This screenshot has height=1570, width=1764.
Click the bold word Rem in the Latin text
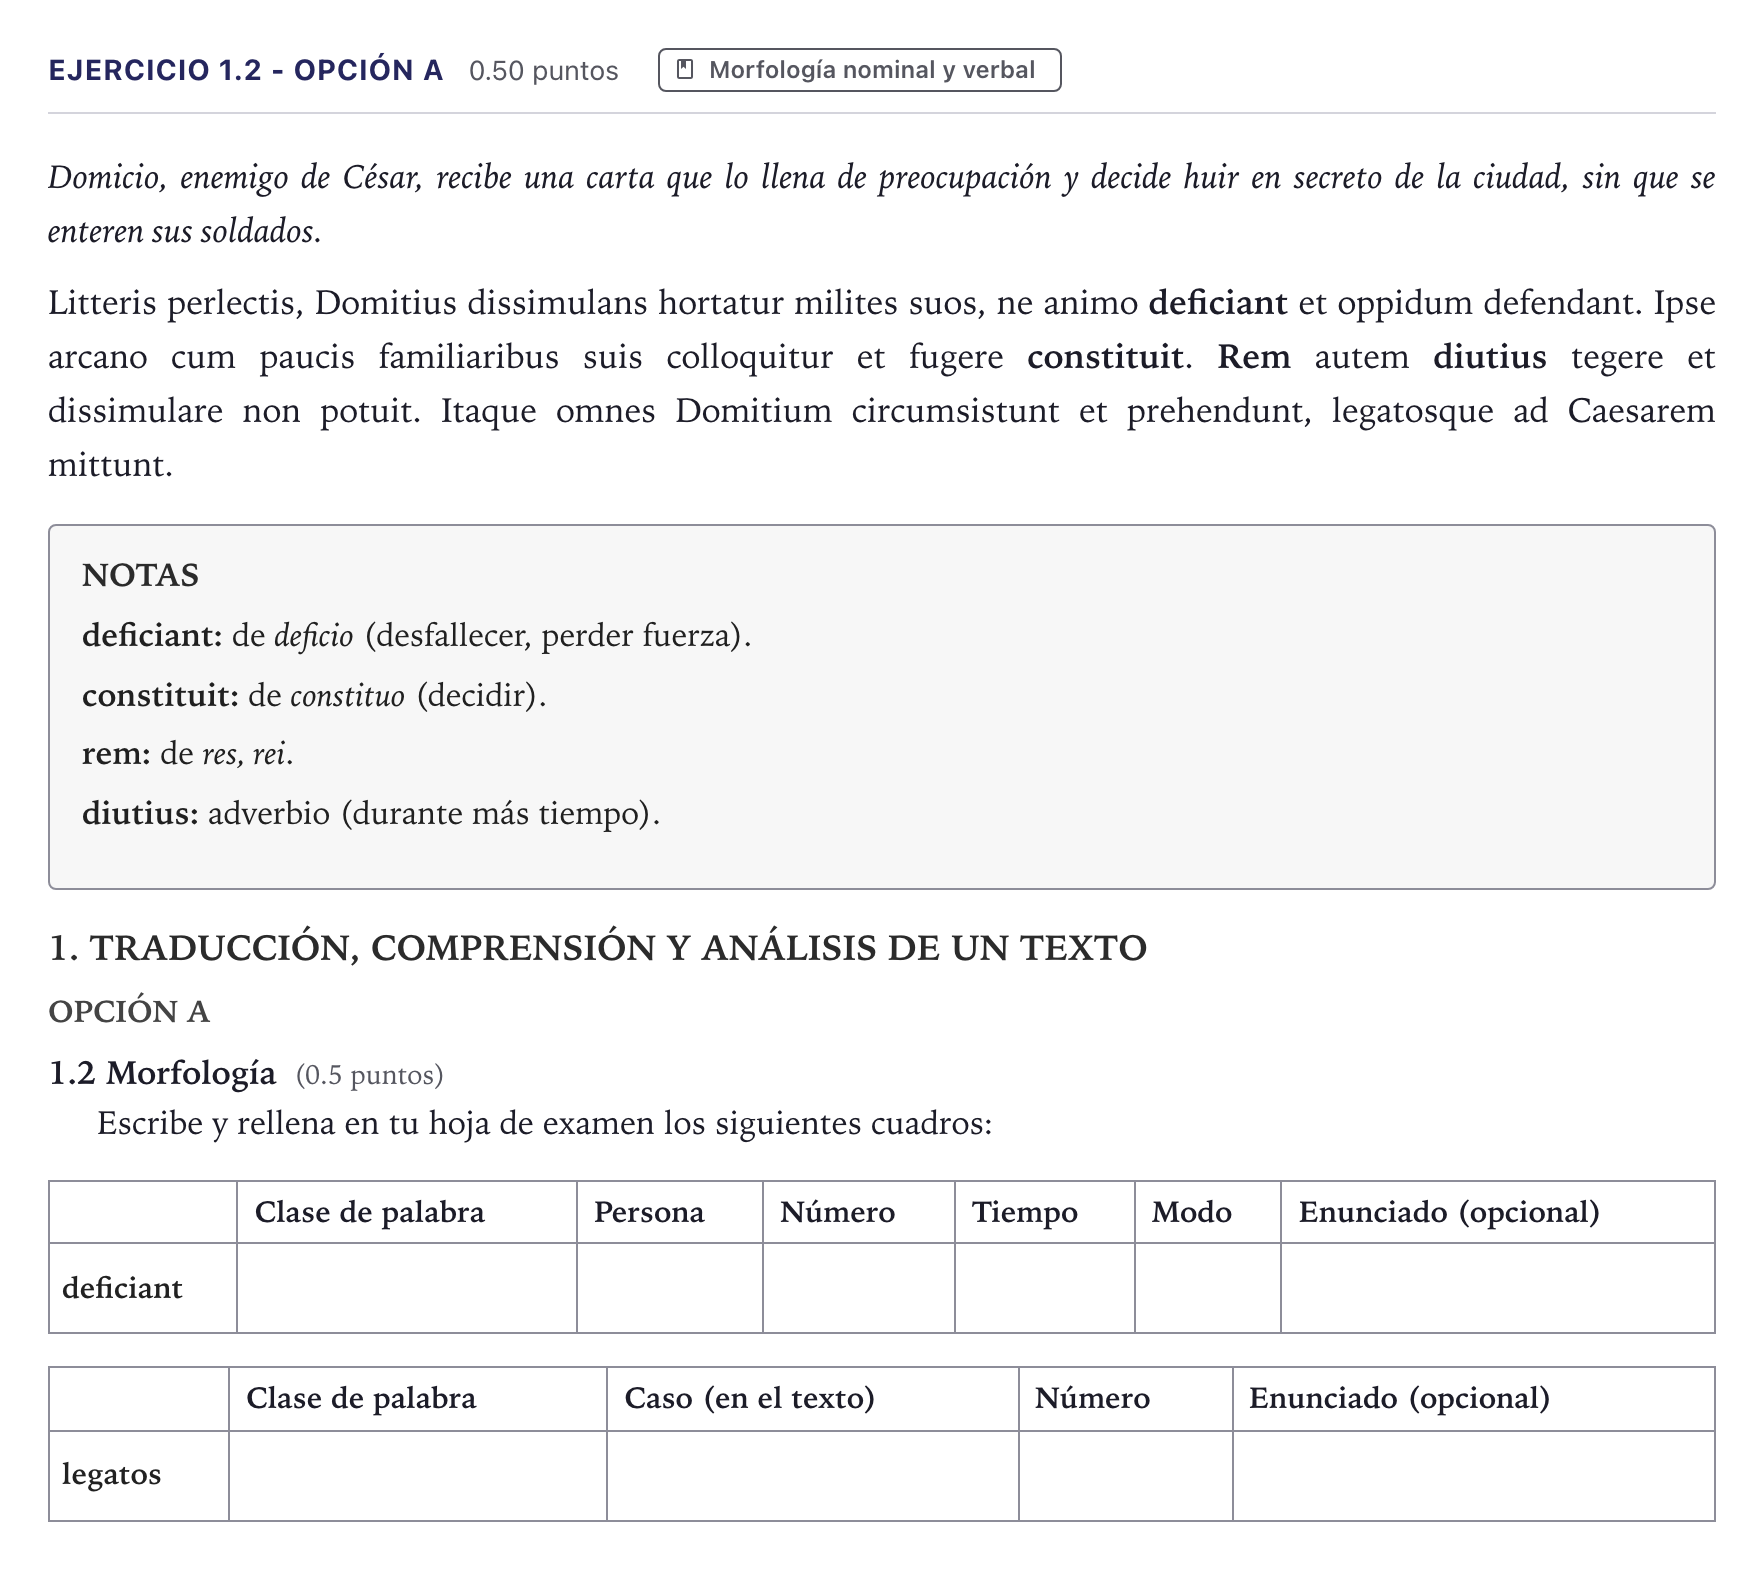(1253, 357)
